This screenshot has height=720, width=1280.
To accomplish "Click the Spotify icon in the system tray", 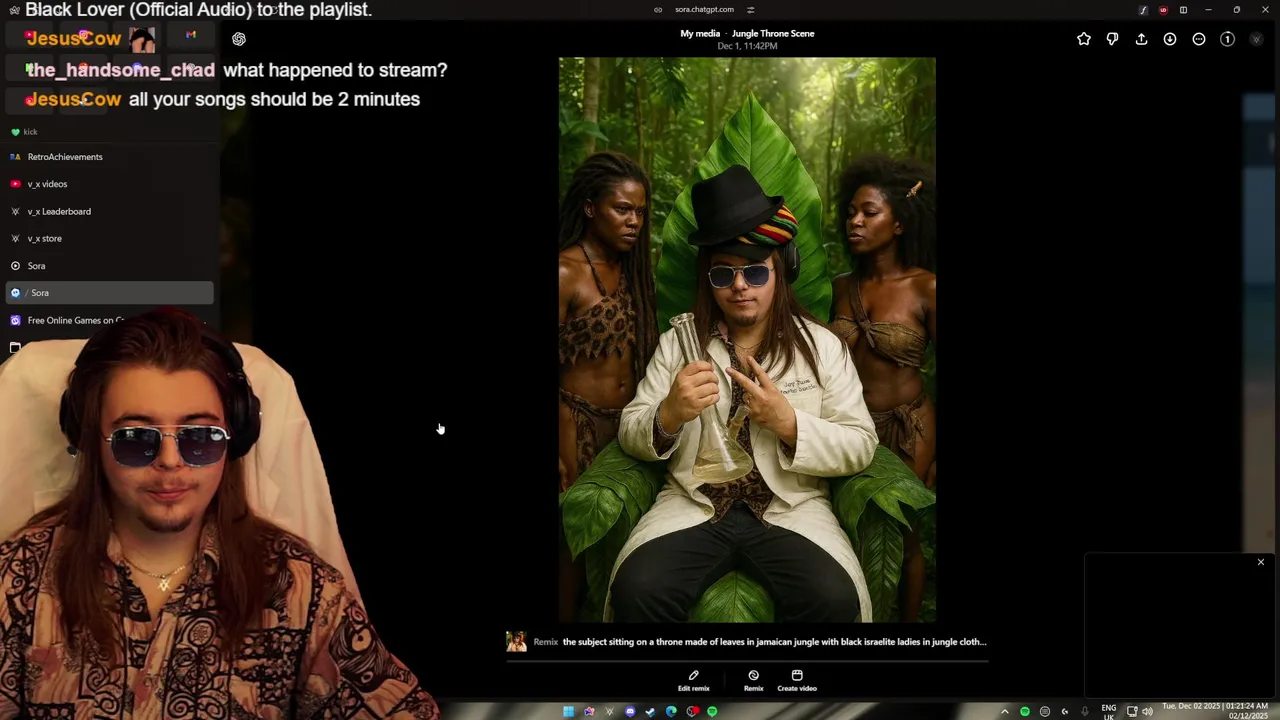I will 1025,711.
